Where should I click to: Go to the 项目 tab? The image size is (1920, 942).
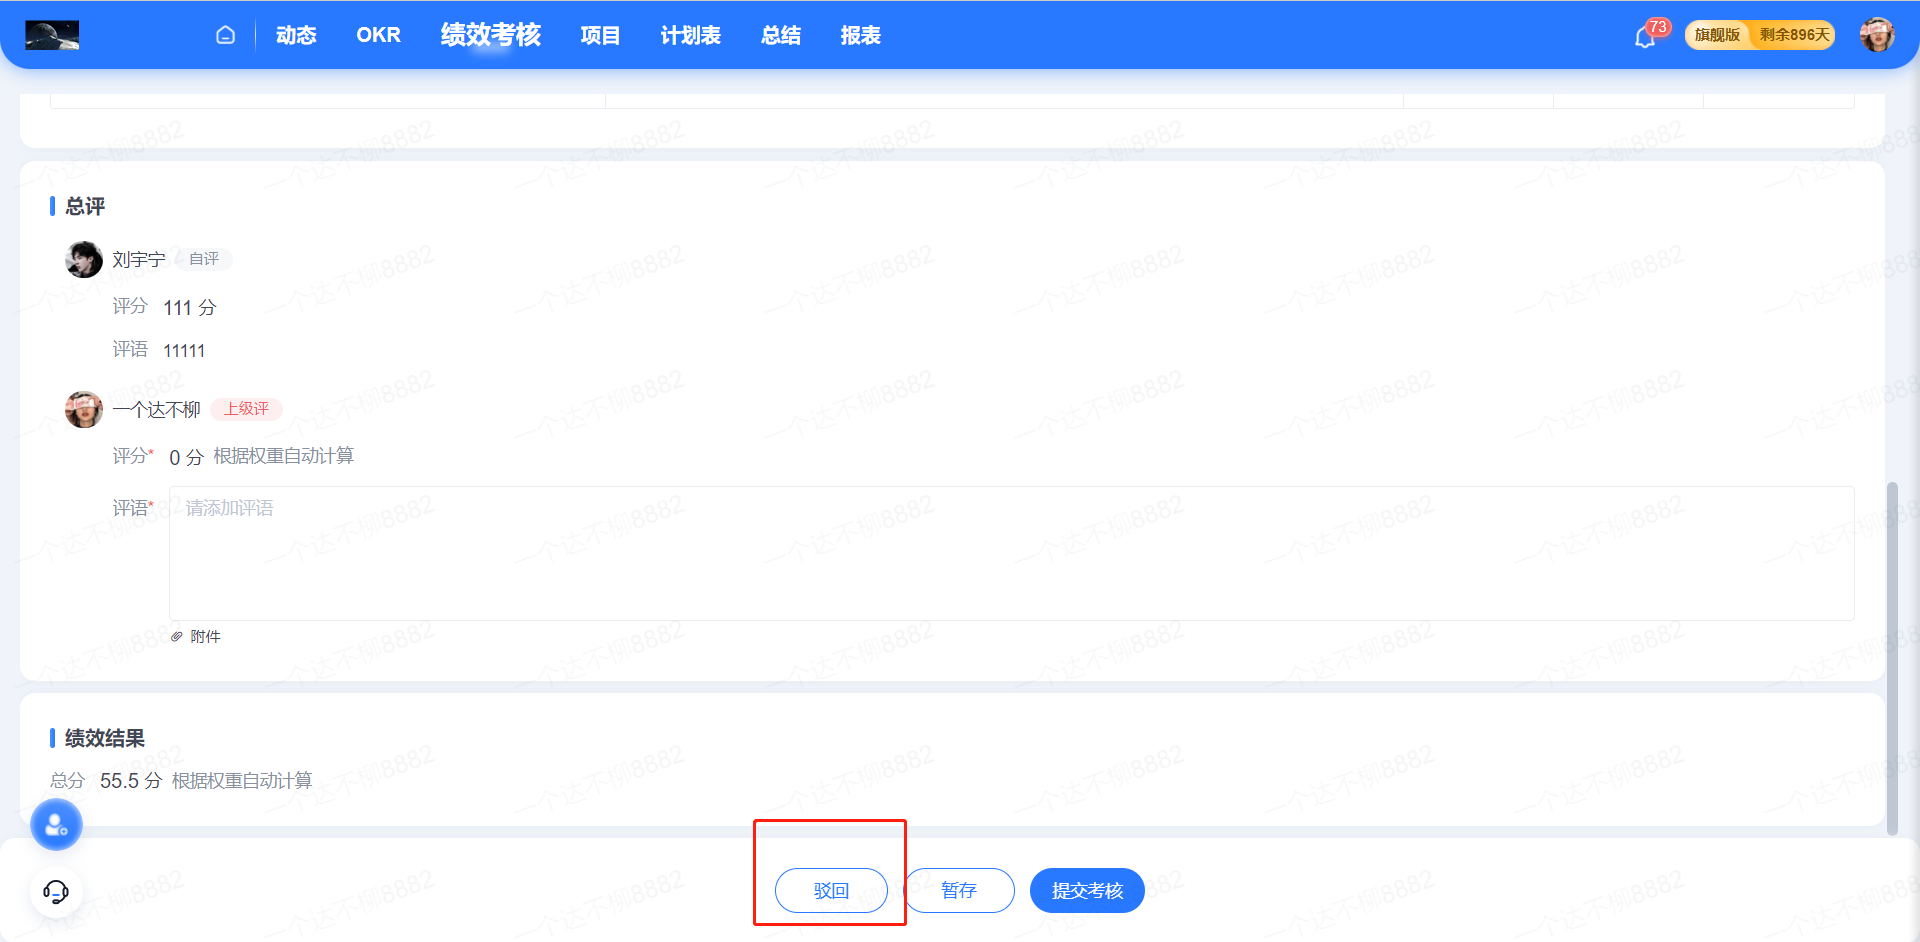(600, 35)
